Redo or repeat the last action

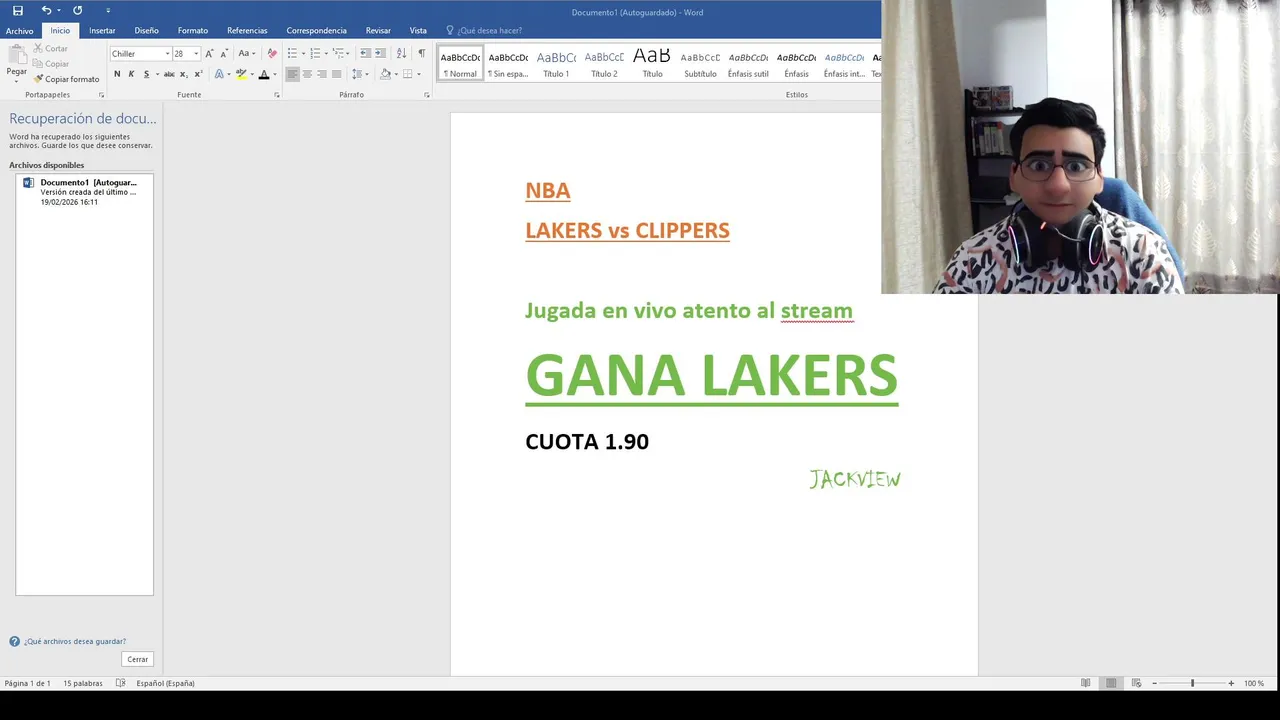pos(77,10)
